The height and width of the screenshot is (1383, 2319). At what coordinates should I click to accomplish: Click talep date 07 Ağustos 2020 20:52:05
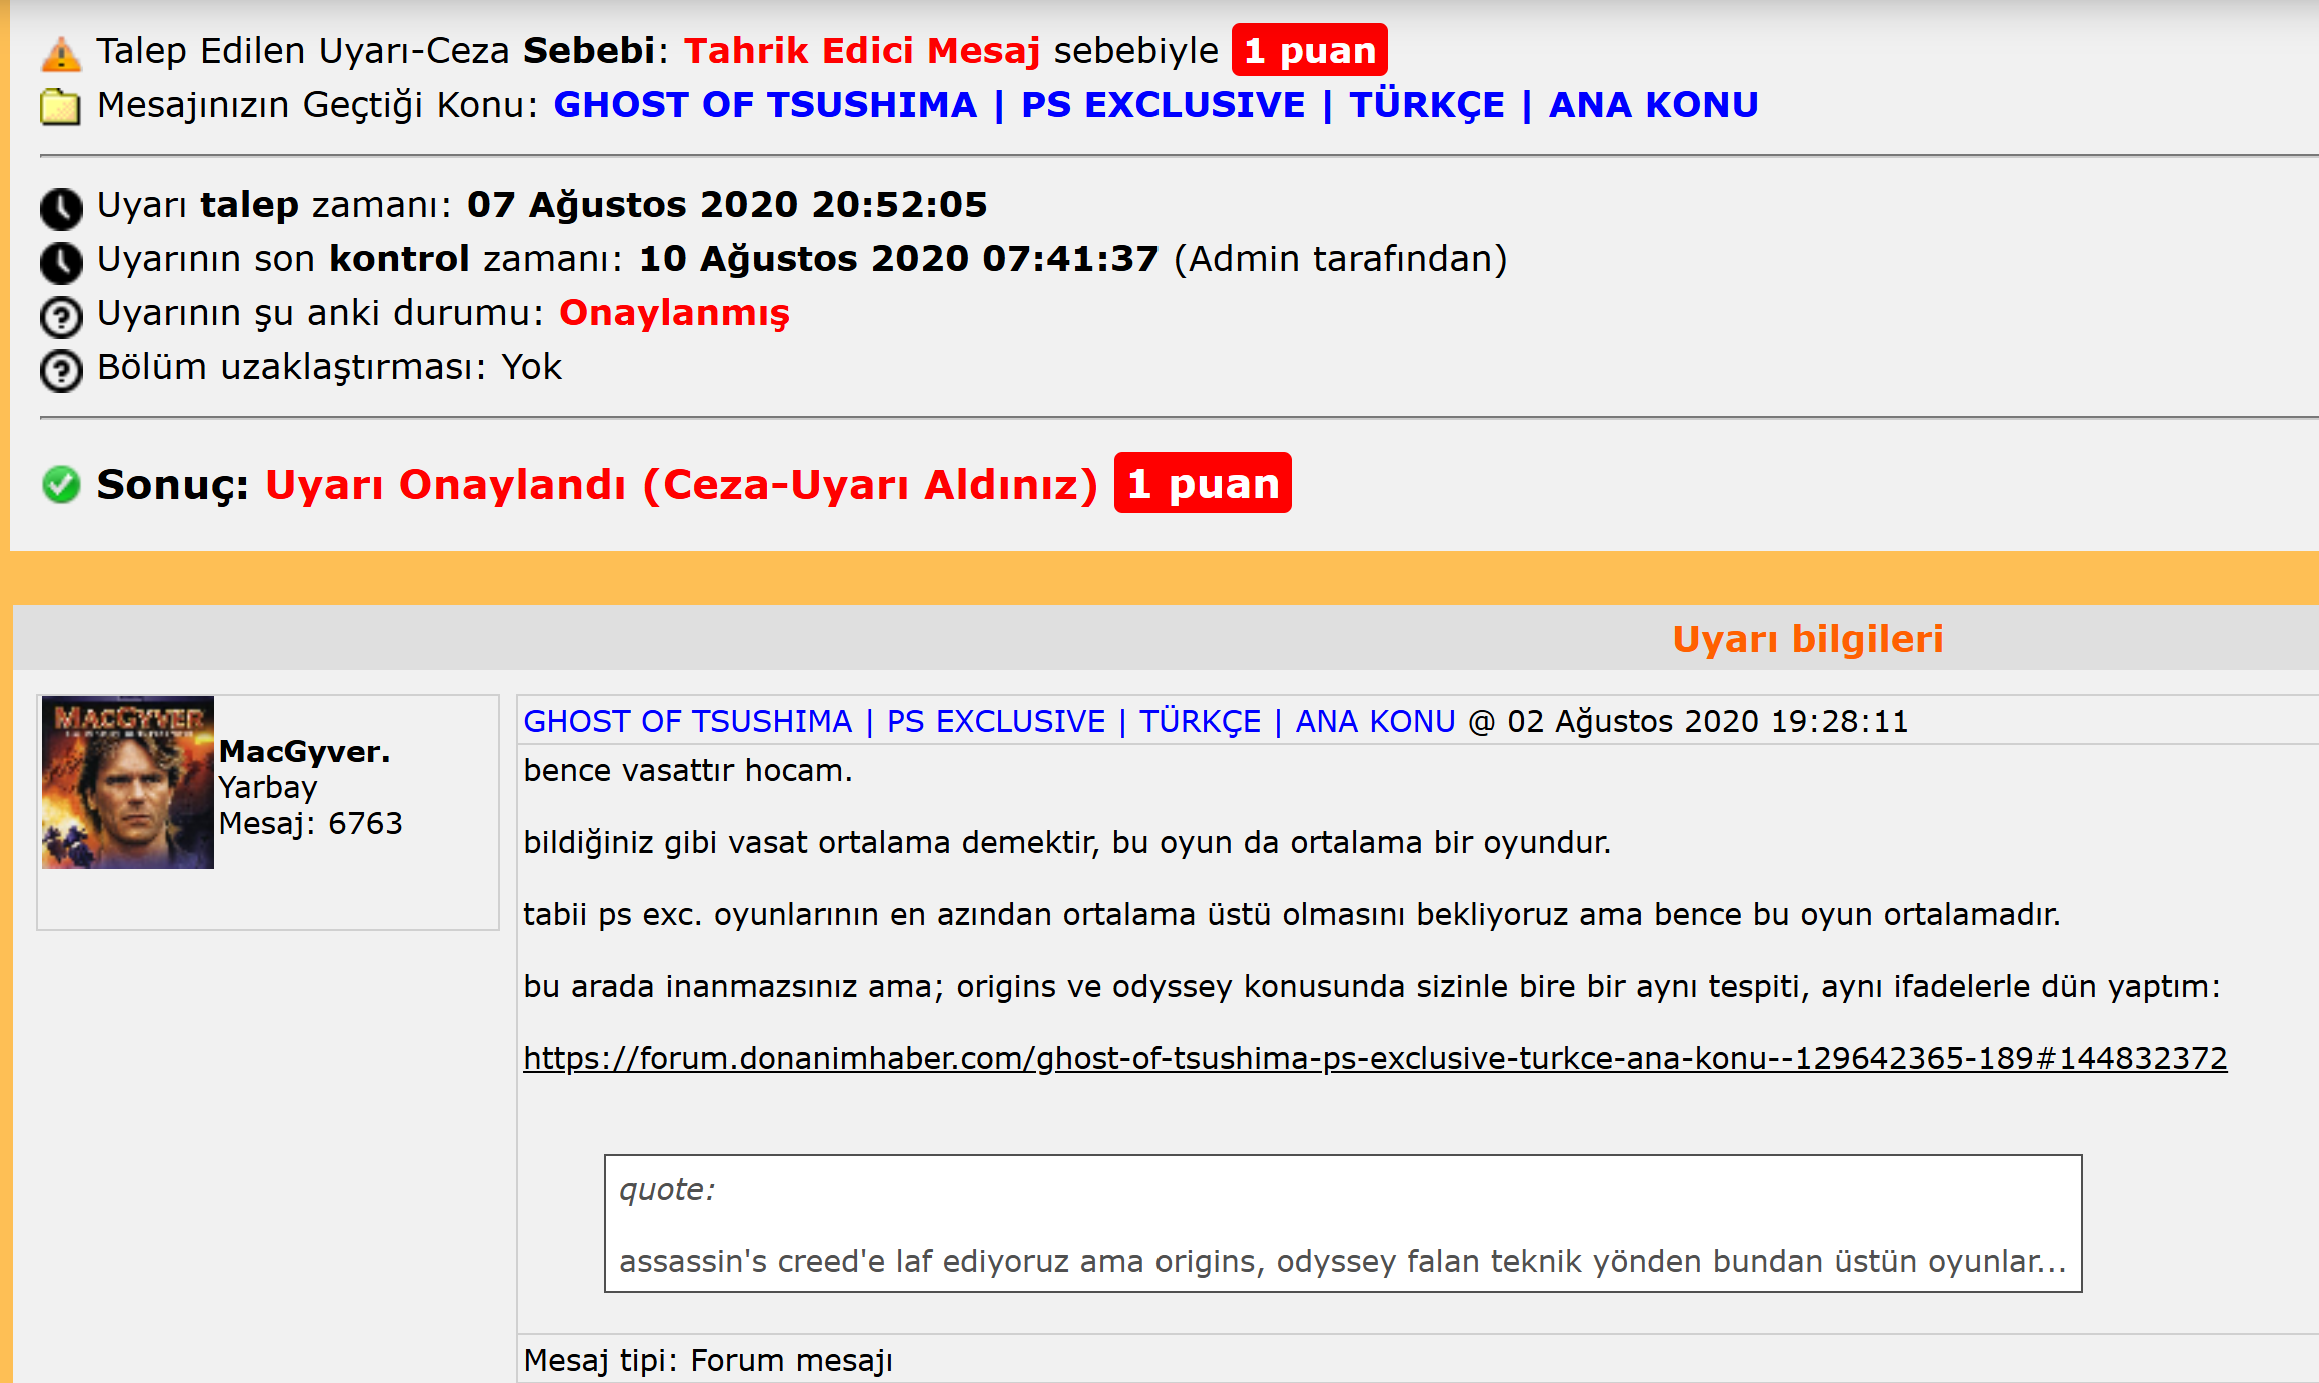tap(727, 204)
